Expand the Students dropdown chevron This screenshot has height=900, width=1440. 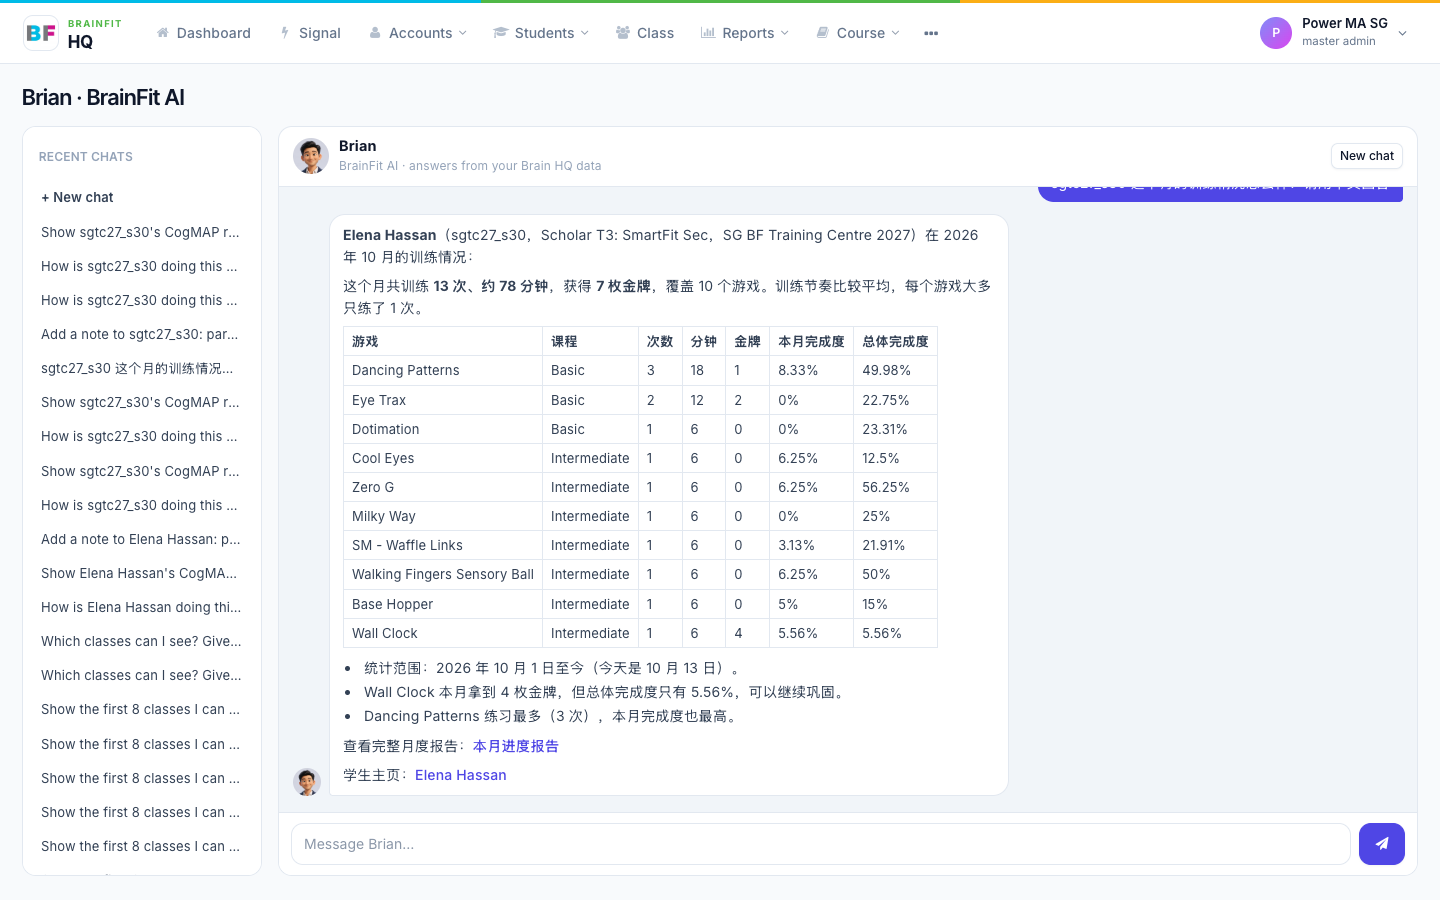tap(585, 33)
